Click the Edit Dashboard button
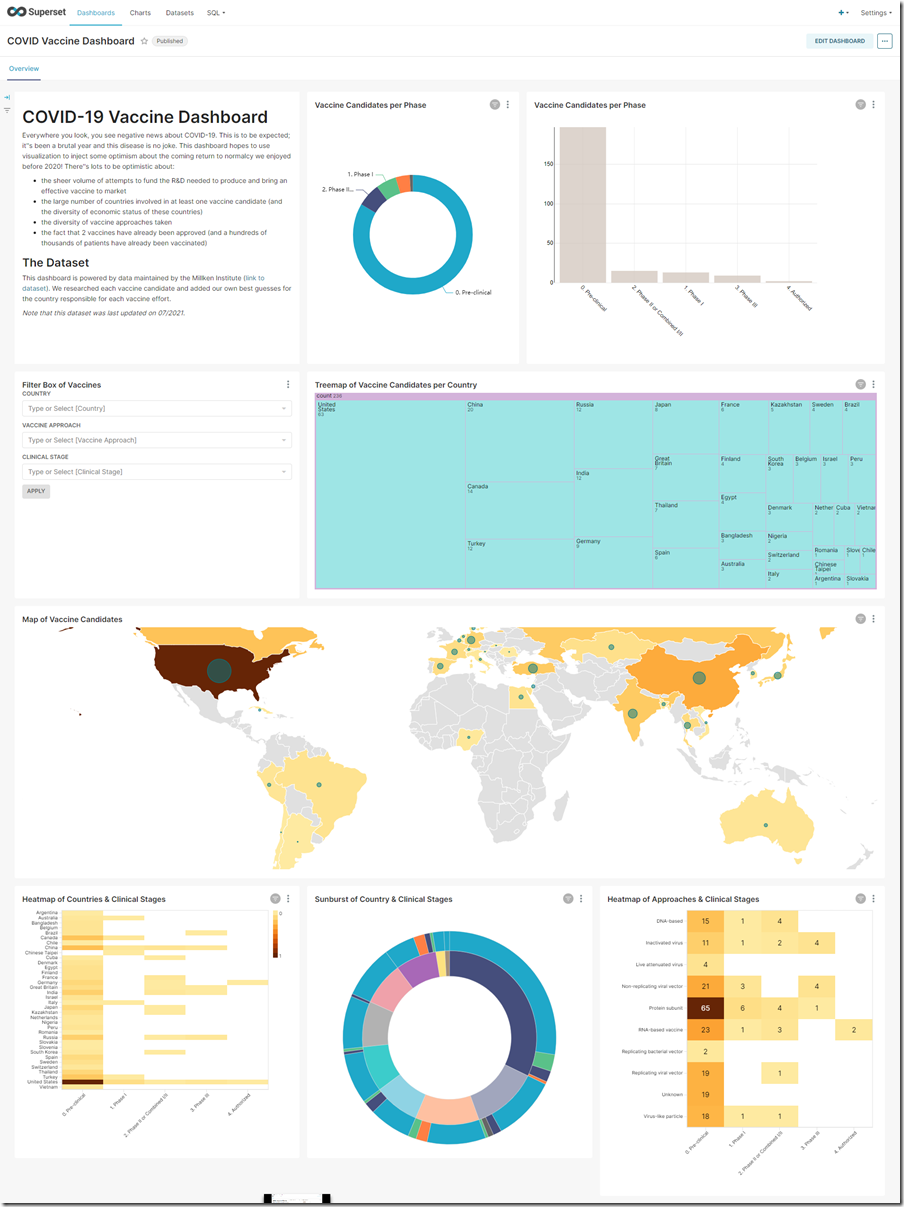Screen dimensions: 904x1207 (x=839, y=41)
